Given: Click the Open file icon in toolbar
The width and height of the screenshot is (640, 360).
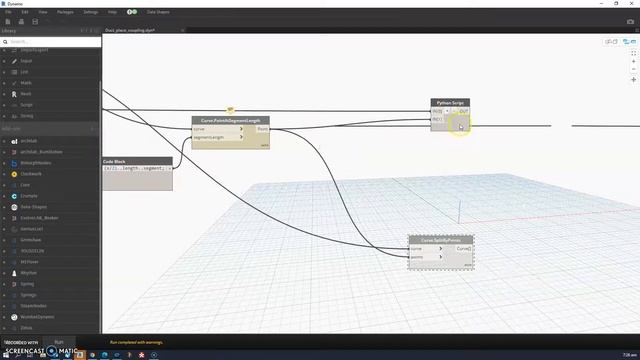Looking at the screenshot, I should [x=21, y=22].
